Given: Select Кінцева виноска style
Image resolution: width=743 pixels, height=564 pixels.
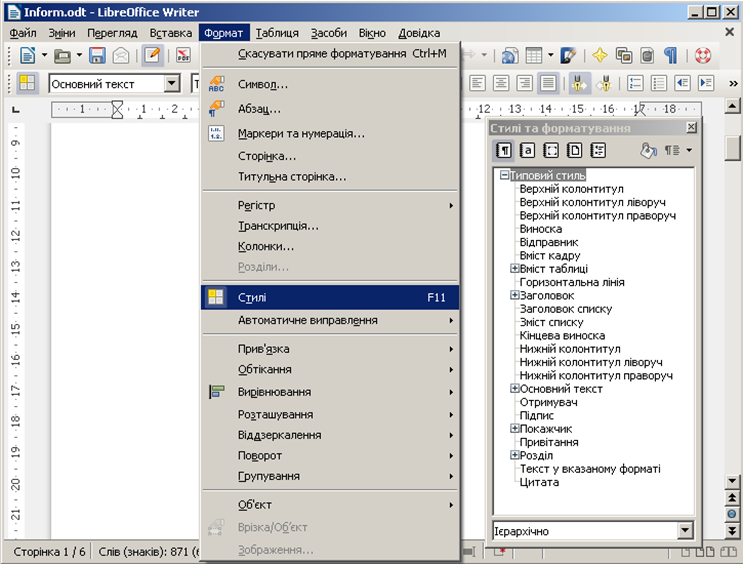Looking at the screenshot, I should (562, 336).
